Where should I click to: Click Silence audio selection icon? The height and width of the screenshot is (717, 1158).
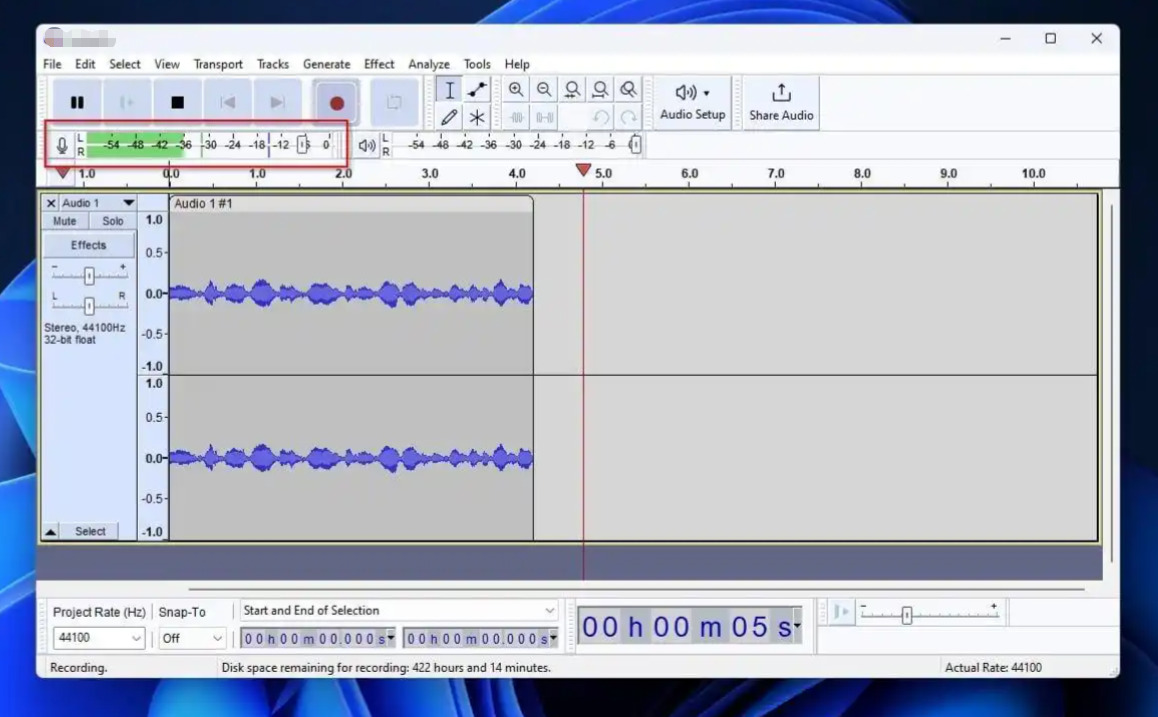click(545, 117)
